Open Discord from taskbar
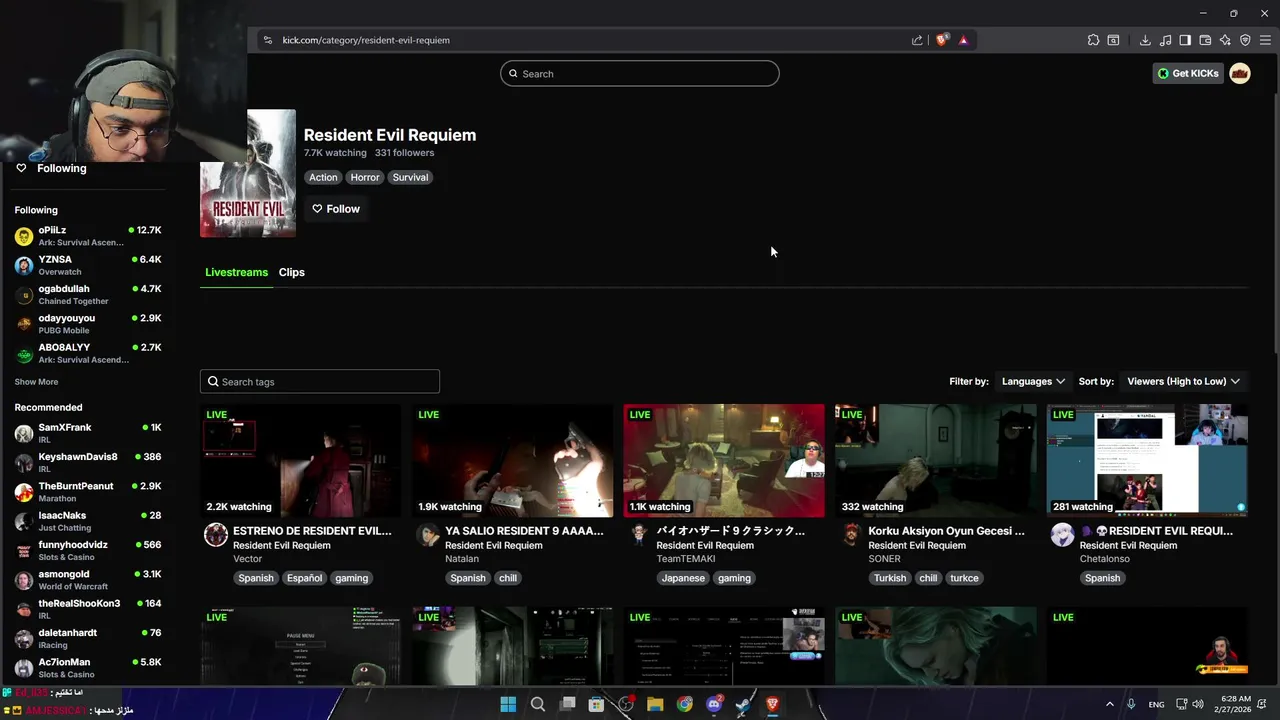Image resolution: width=1280 pixels, height=720 pixels. pyautogui.click(x=714, y=704)
